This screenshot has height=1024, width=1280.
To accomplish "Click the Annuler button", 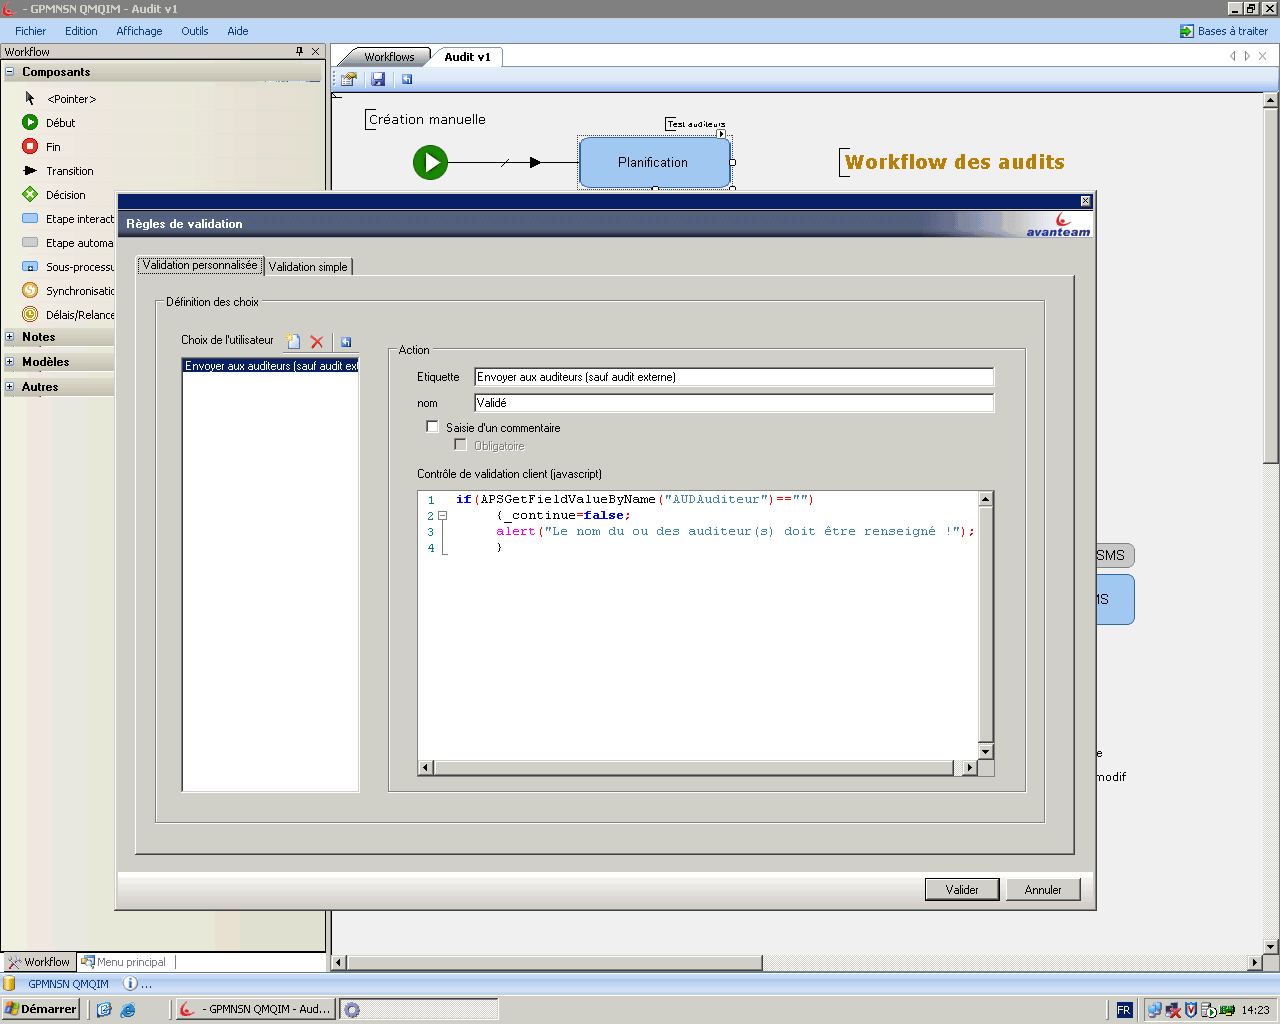I will (1042, 890).
